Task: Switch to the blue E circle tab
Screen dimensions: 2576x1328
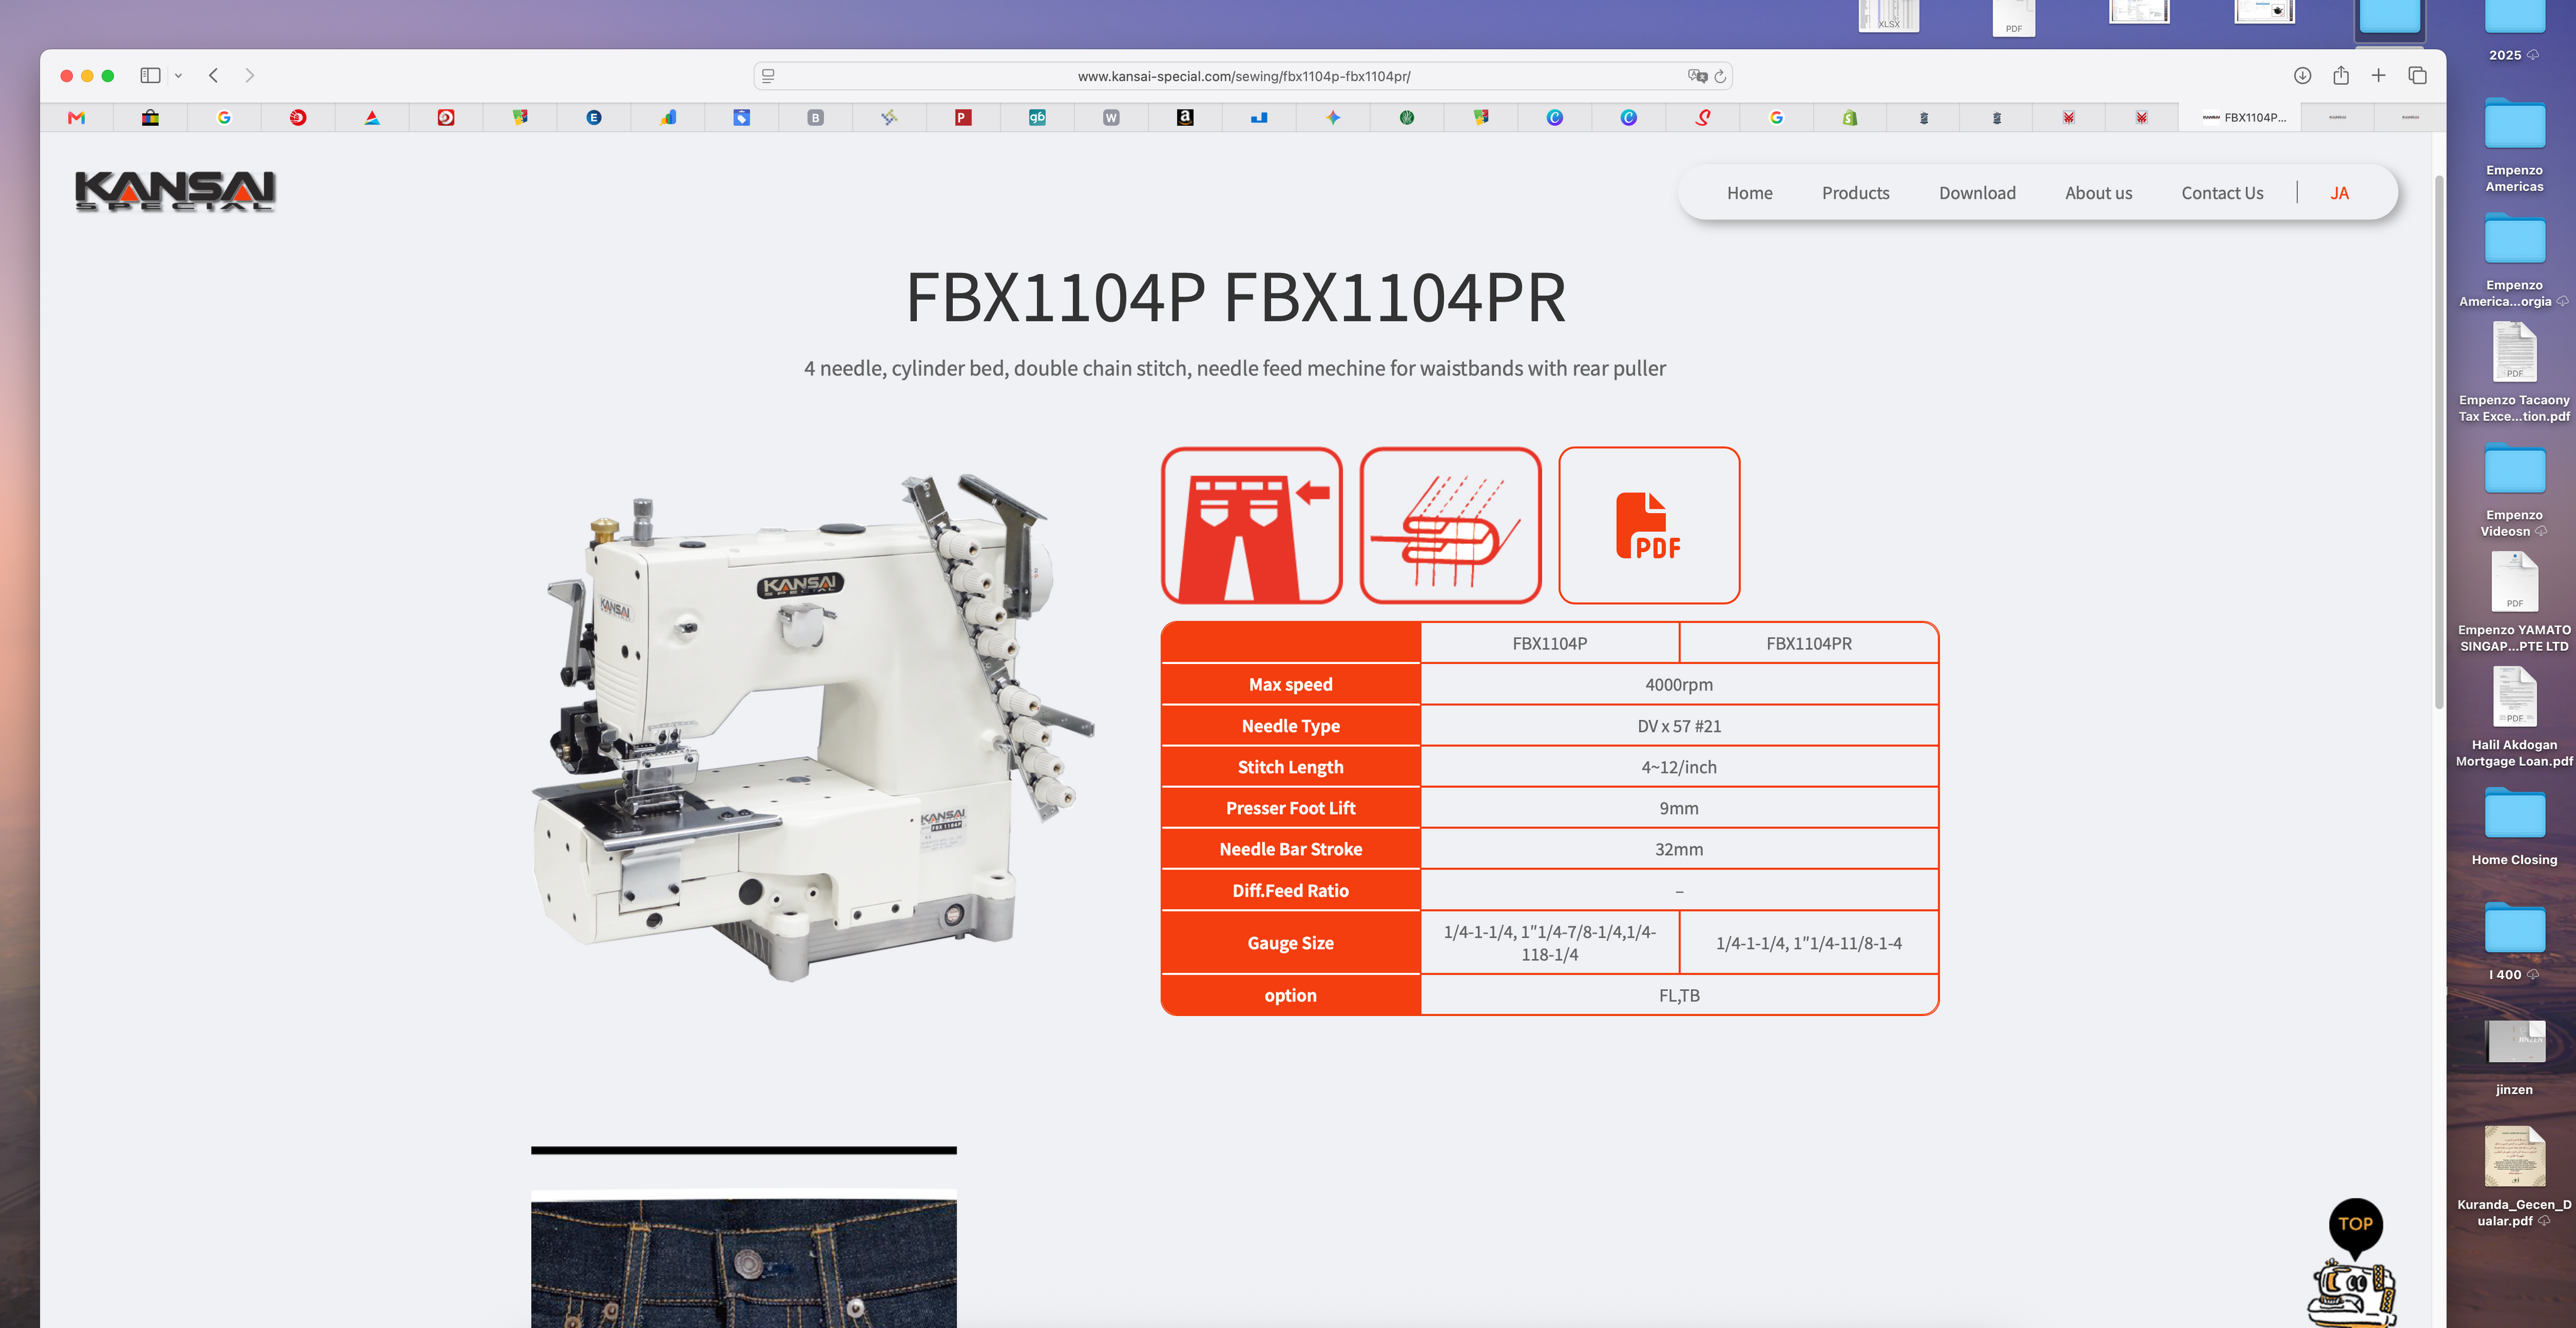Action: (594, 118)
